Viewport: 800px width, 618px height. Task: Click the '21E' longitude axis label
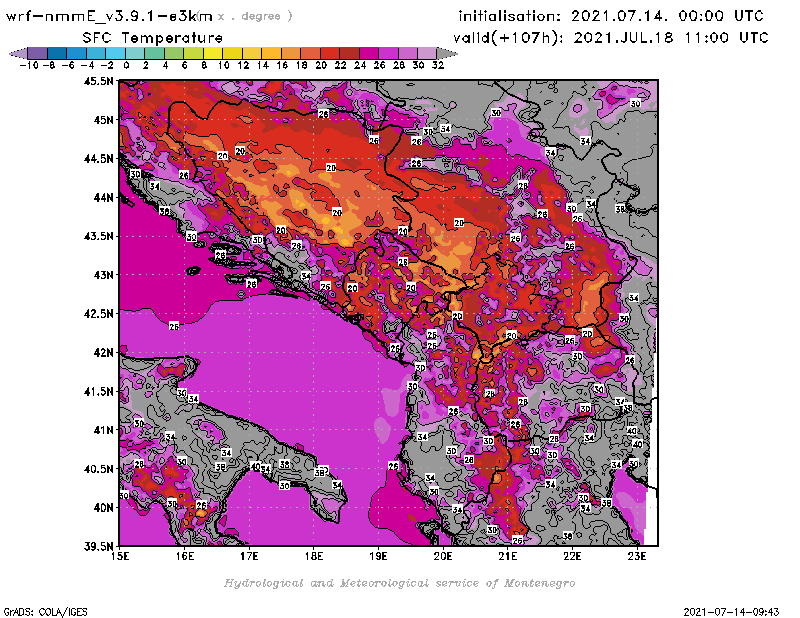[508, 556]
